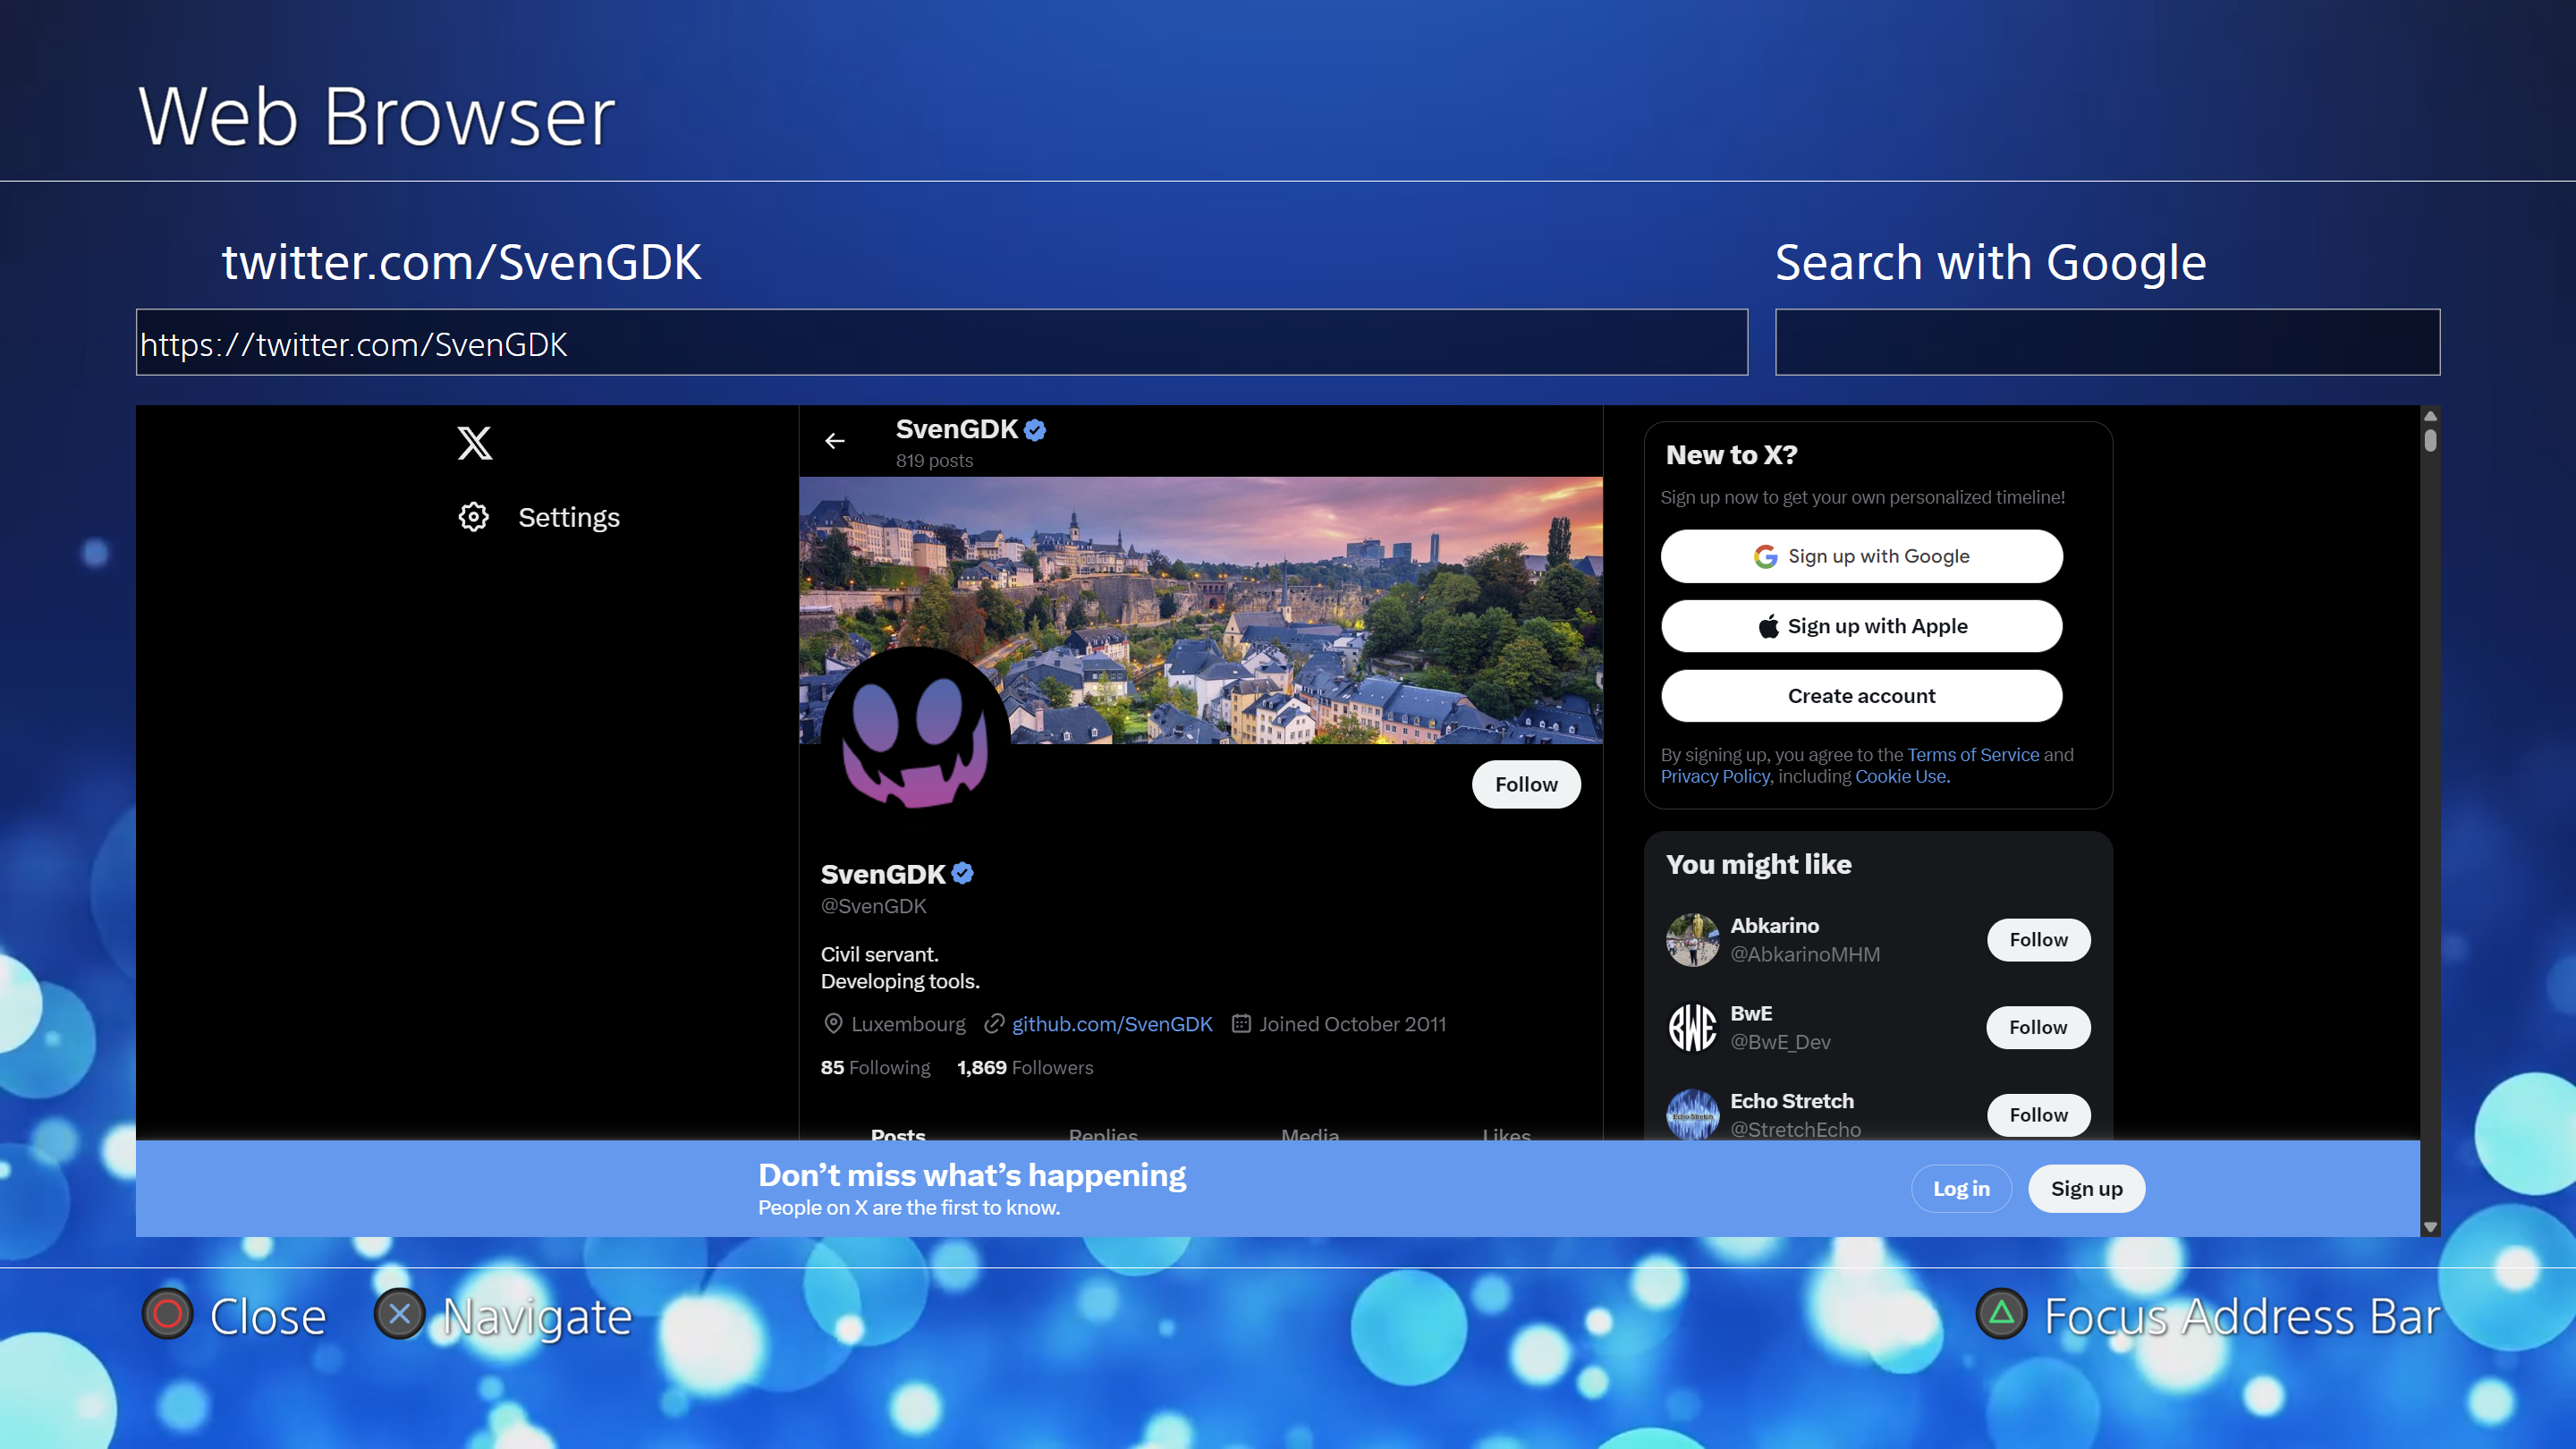Click the @SvenGDK handle text
The image size is (2576, 1449).
tap(873, 906)
